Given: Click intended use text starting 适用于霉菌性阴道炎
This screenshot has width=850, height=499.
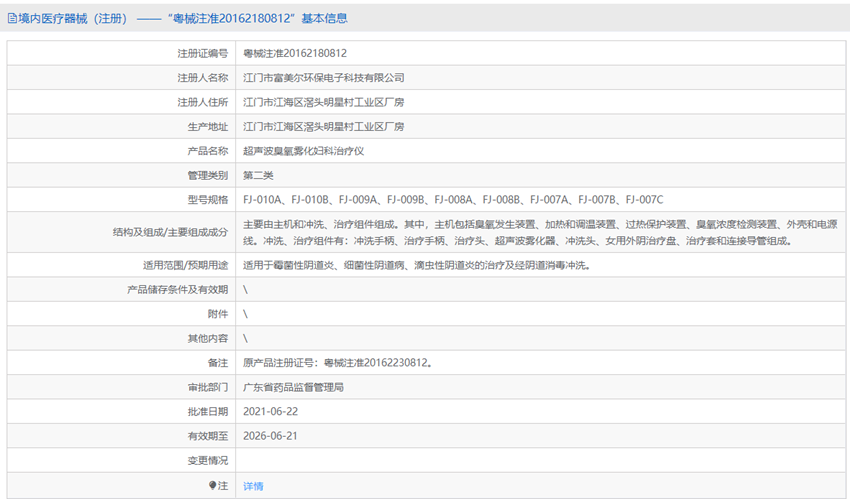Looking at the screenshot, I should tap(417, 265).
